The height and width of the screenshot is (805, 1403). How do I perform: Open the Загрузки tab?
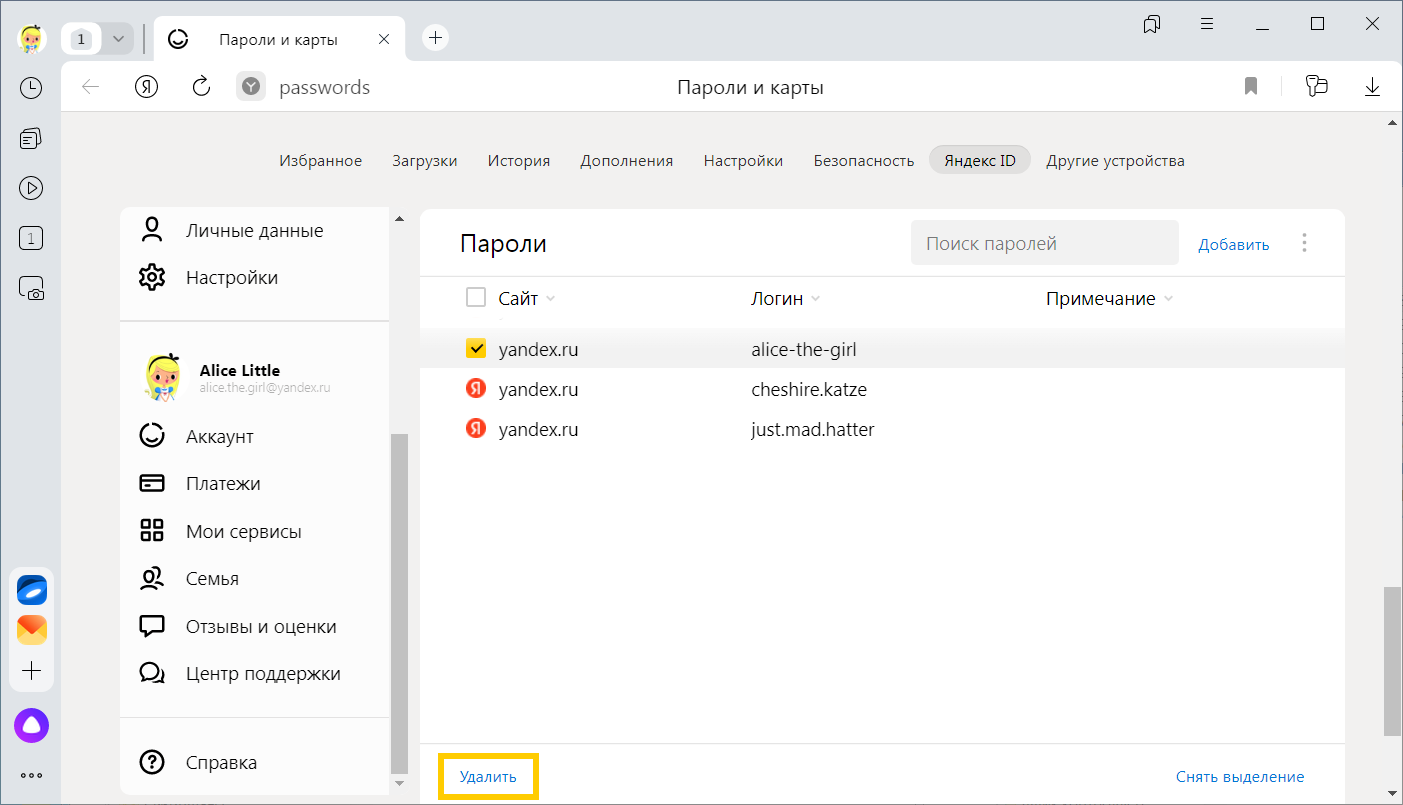tap(425, 160)
